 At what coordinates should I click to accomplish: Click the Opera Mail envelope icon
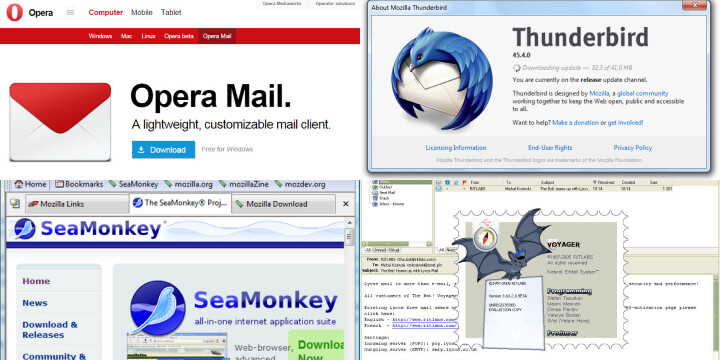(x=60, y=122)
